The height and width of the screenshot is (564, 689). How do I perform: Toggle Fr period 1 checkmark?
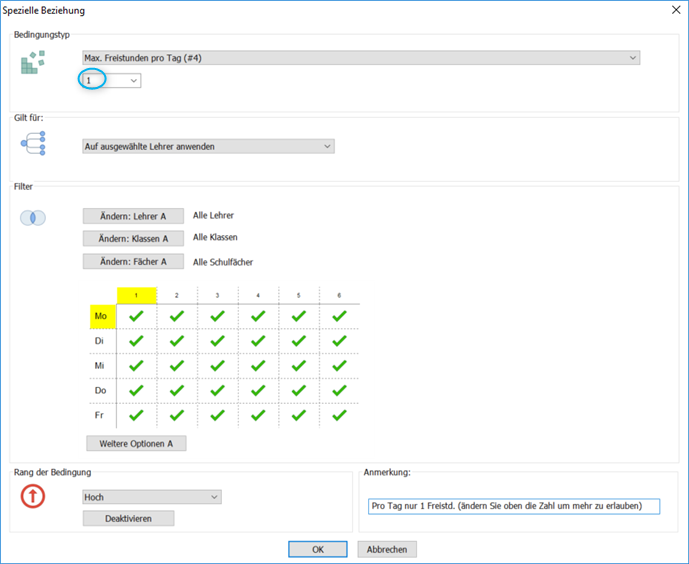click(x=136, y=415)
